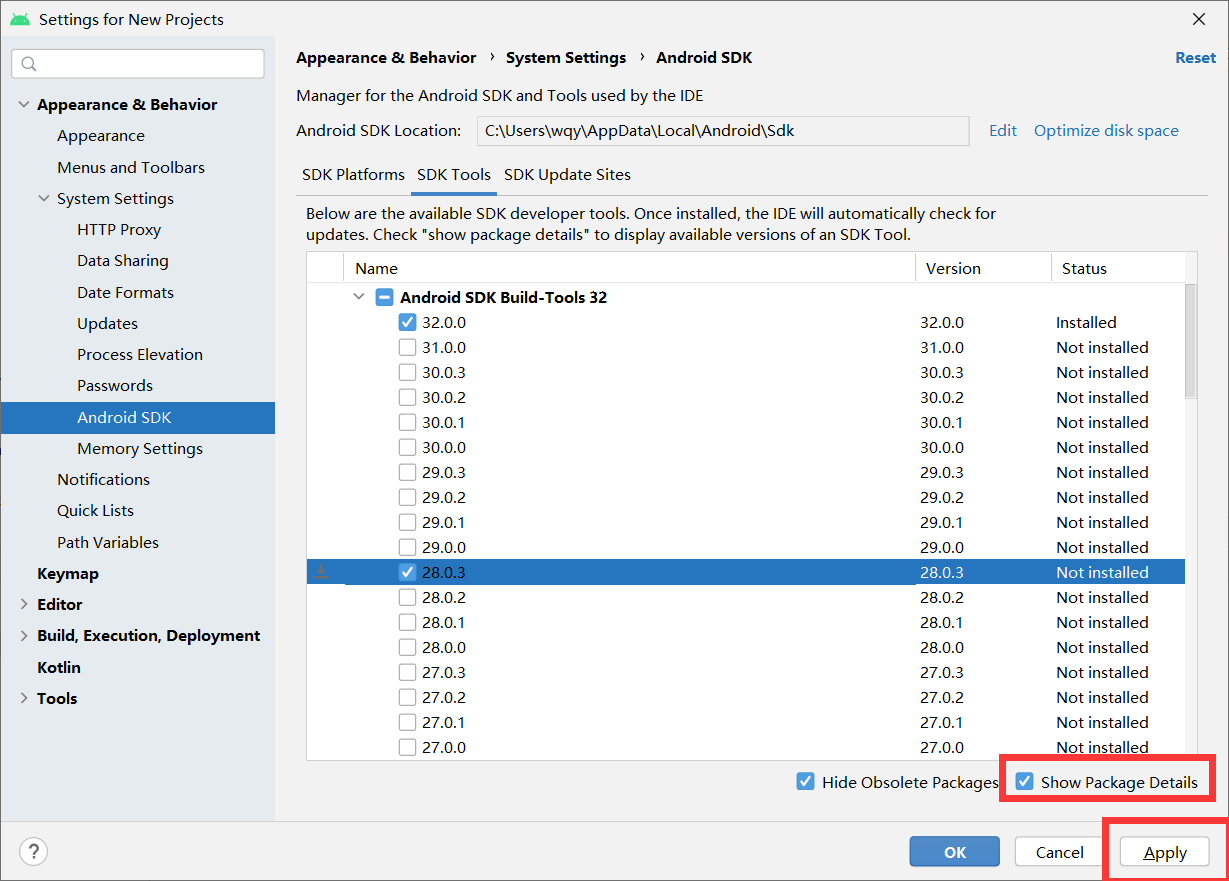
Task: Check the 30.0.0 build-tools checkbox
Action: coord(407,447)
